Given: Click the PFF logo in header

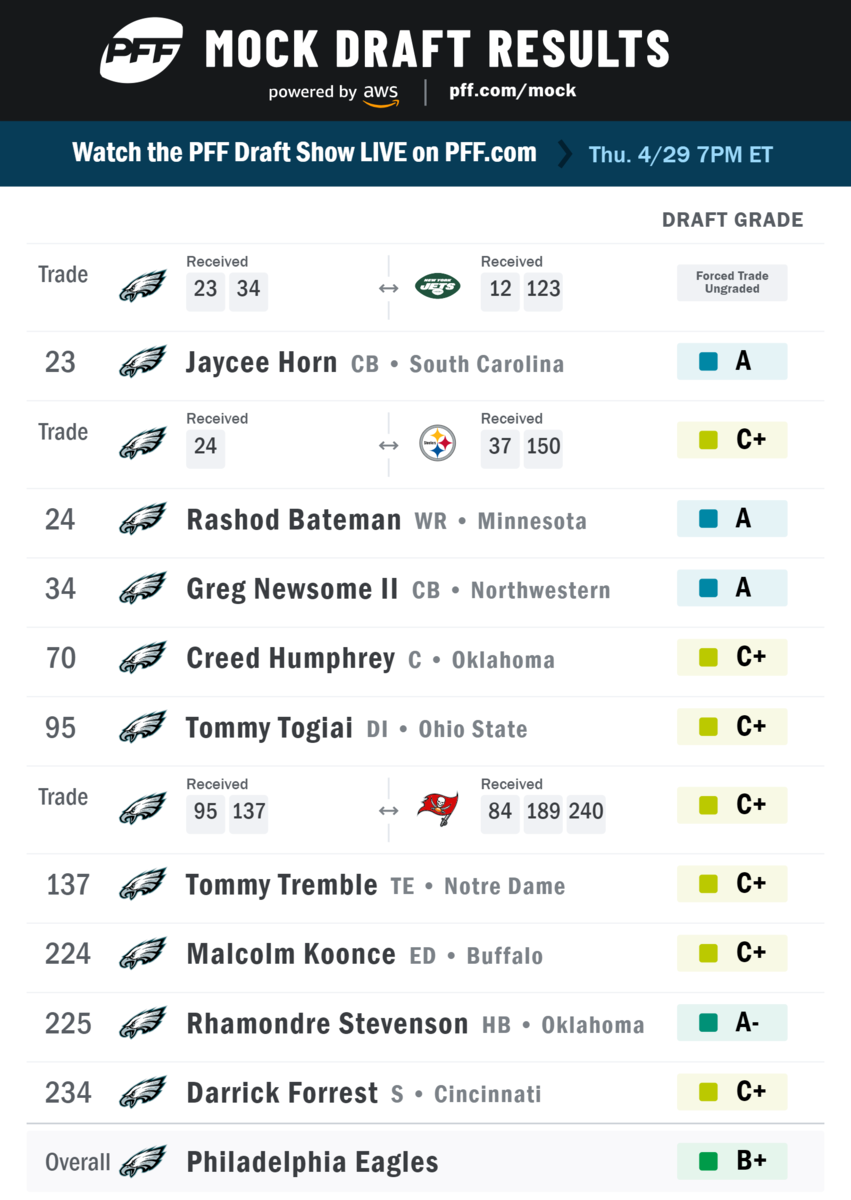Looking at the screenshot, I should [142, 49].
